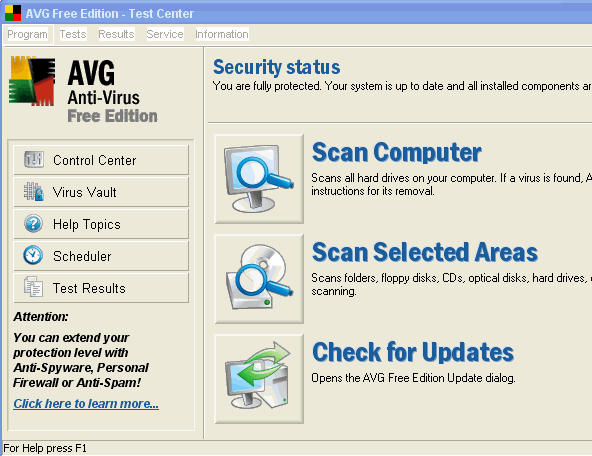Open Control Center button
592x456 pixels.
point(101,160)
